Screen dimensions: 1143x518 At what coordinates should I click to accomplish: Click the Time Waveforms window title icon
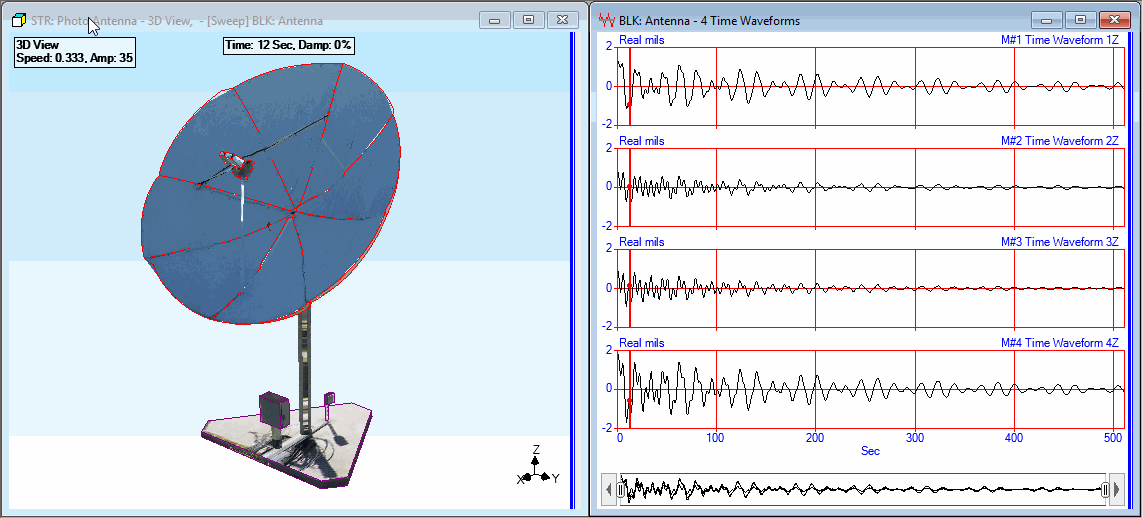605,20
